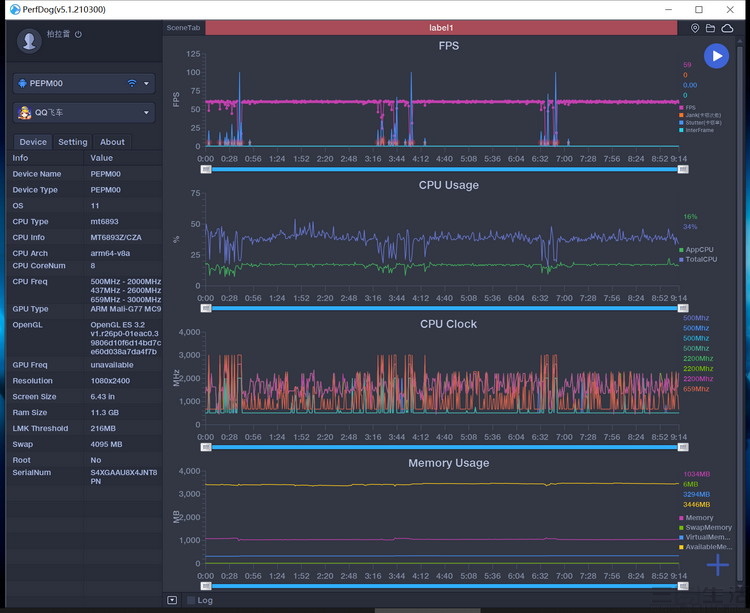Click the vertical scrollbar up arrow
The width and height of the screenshot is (750, 613).
(740, 39)
